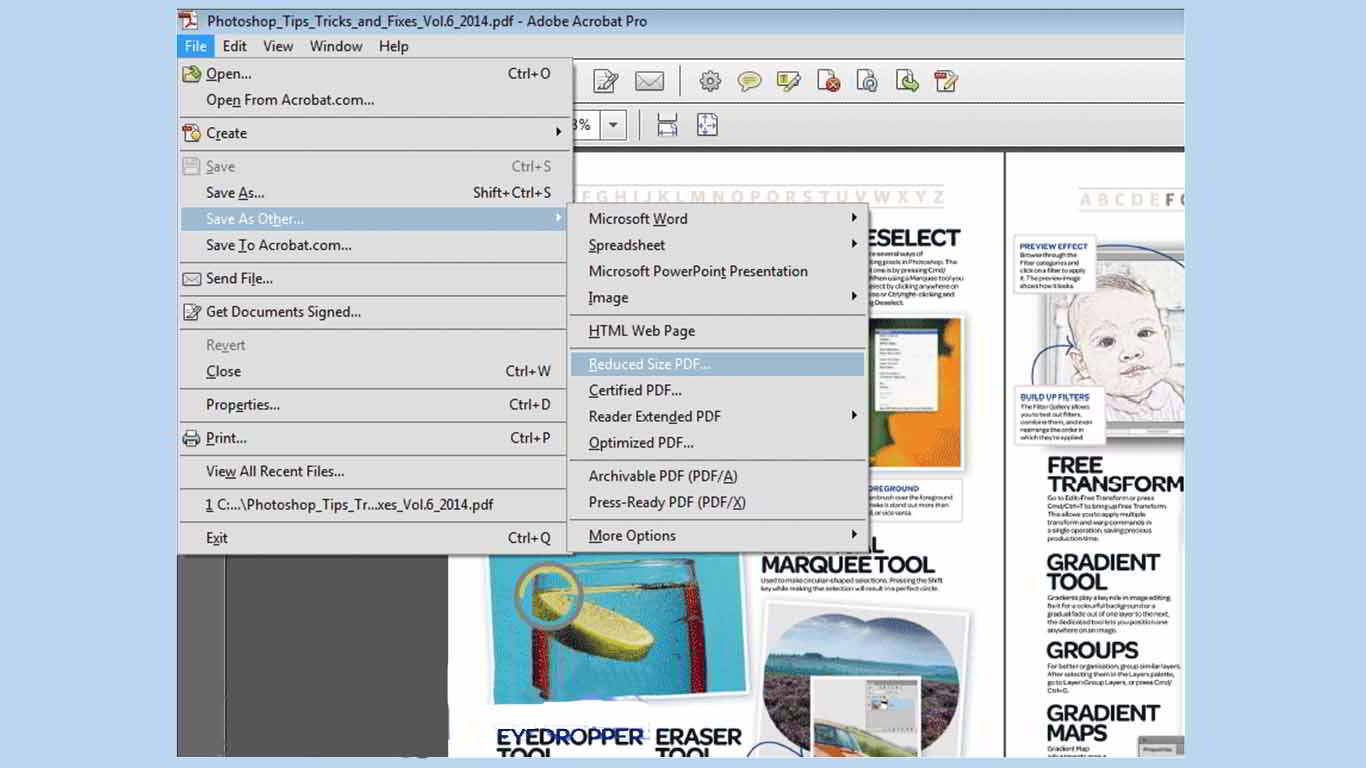Click the Acrobat PDF icon in title bar
The width and height of the screenshot is (1366, 768).
[189, 20]
